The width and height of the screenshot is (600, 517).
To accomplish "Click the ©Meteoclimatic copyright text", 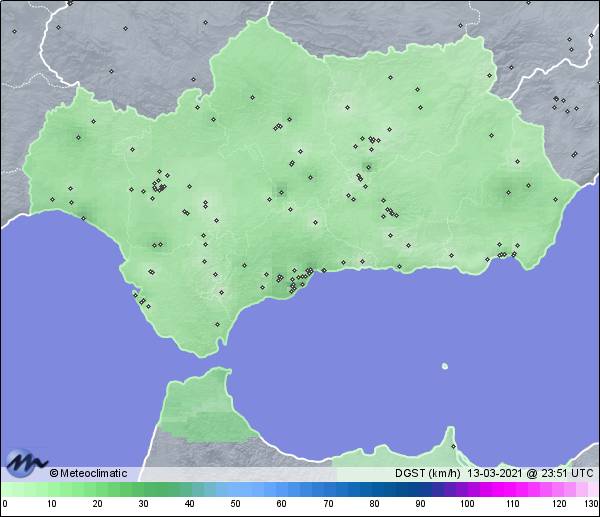I will coord(88,473).
